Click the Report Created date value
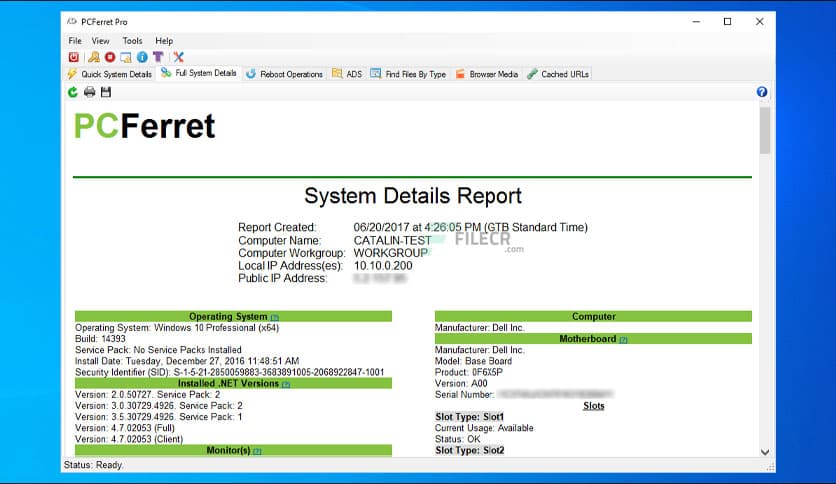This screenshot has height=484, width=836. coord(470,227)
